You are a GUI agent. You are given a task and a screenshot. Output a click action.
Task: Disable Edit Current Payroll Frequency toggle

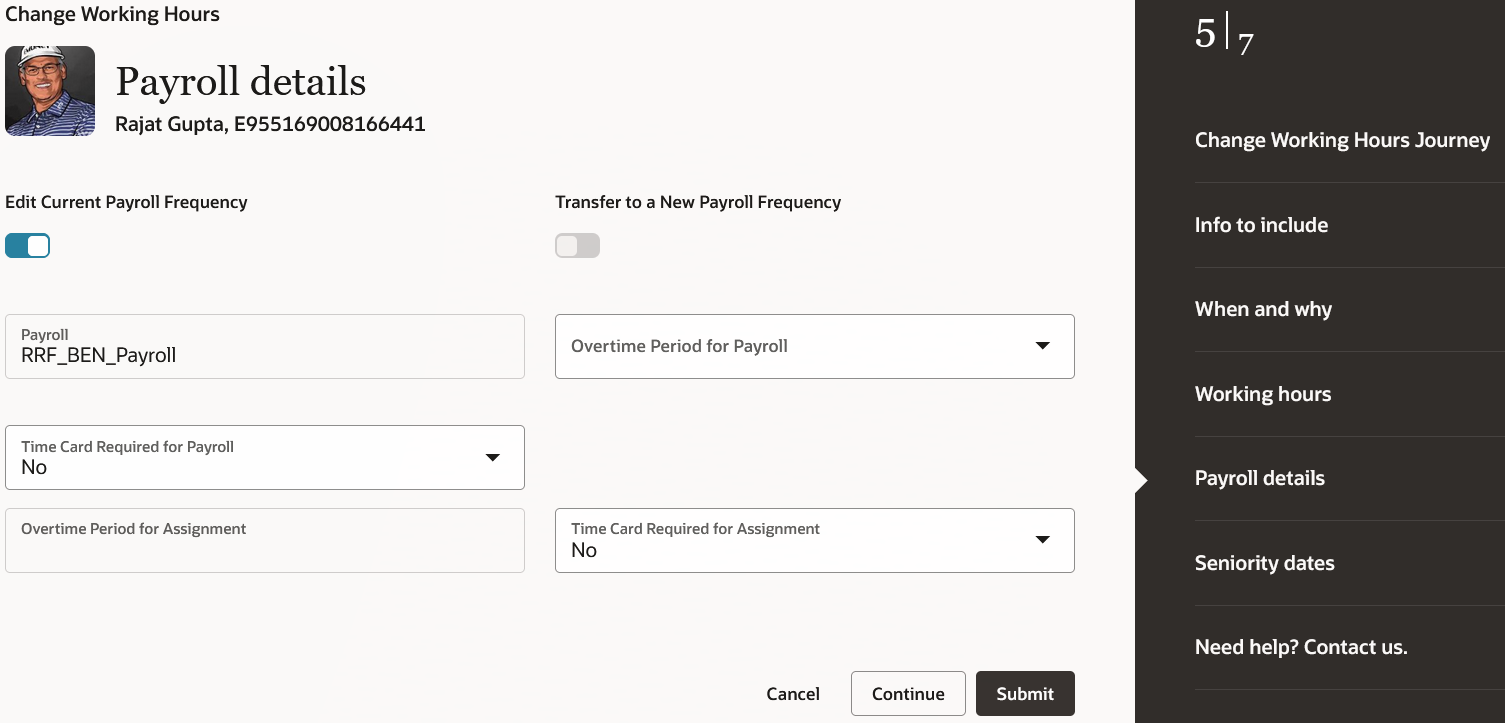click(28, 245)
